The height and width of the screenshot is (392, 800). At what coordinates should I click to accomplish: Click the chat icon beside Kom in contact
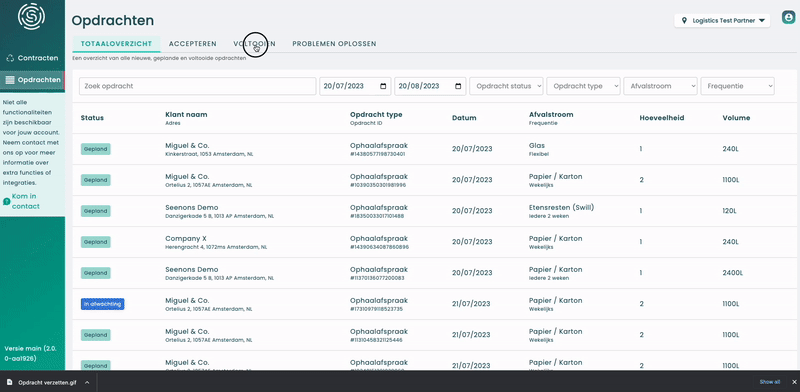click(x=7, y=201)
